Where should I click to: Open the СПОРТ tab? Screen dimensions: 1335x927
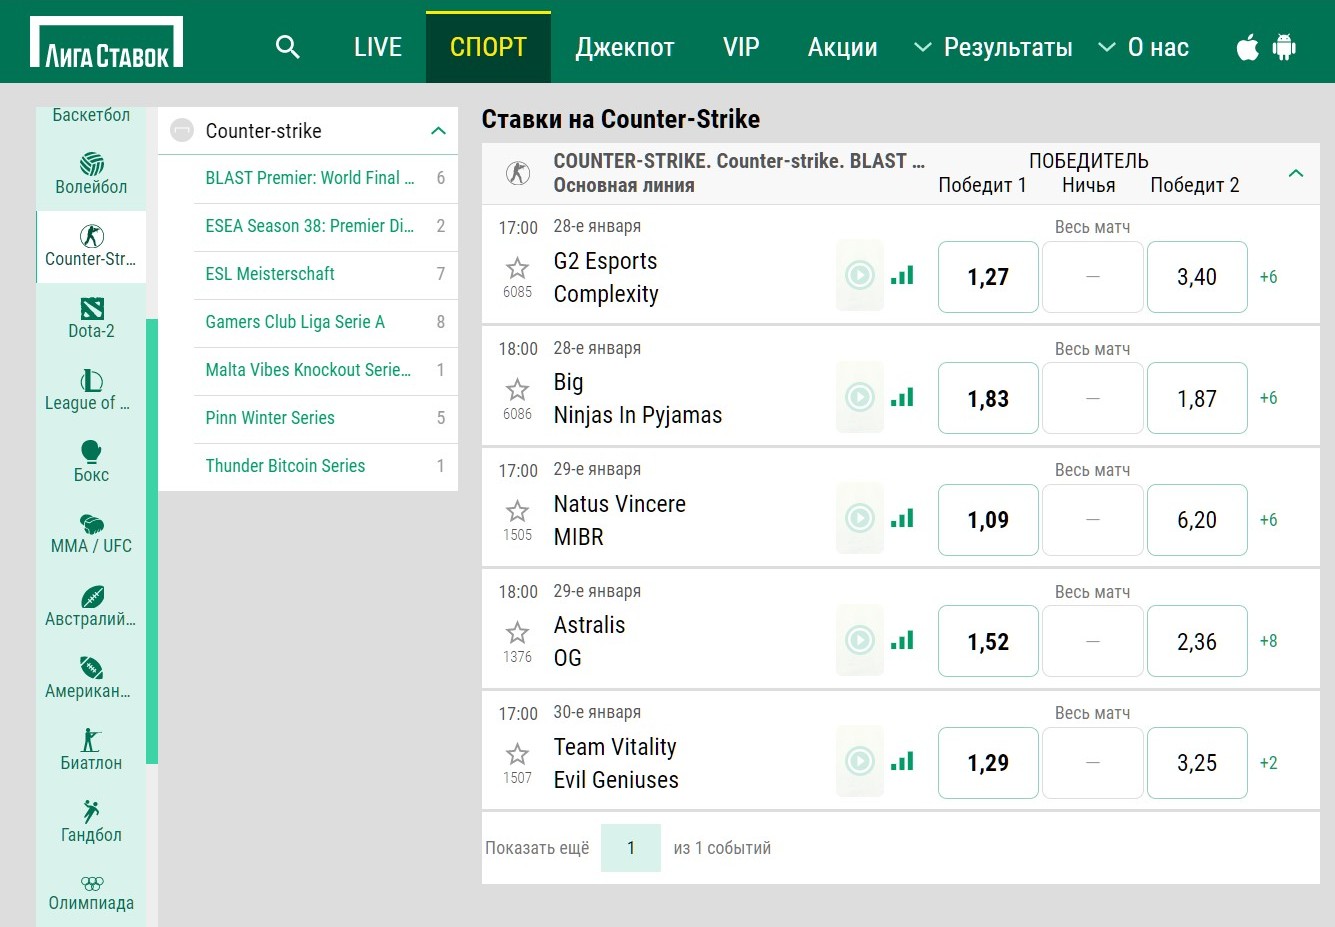coord(488,47)
